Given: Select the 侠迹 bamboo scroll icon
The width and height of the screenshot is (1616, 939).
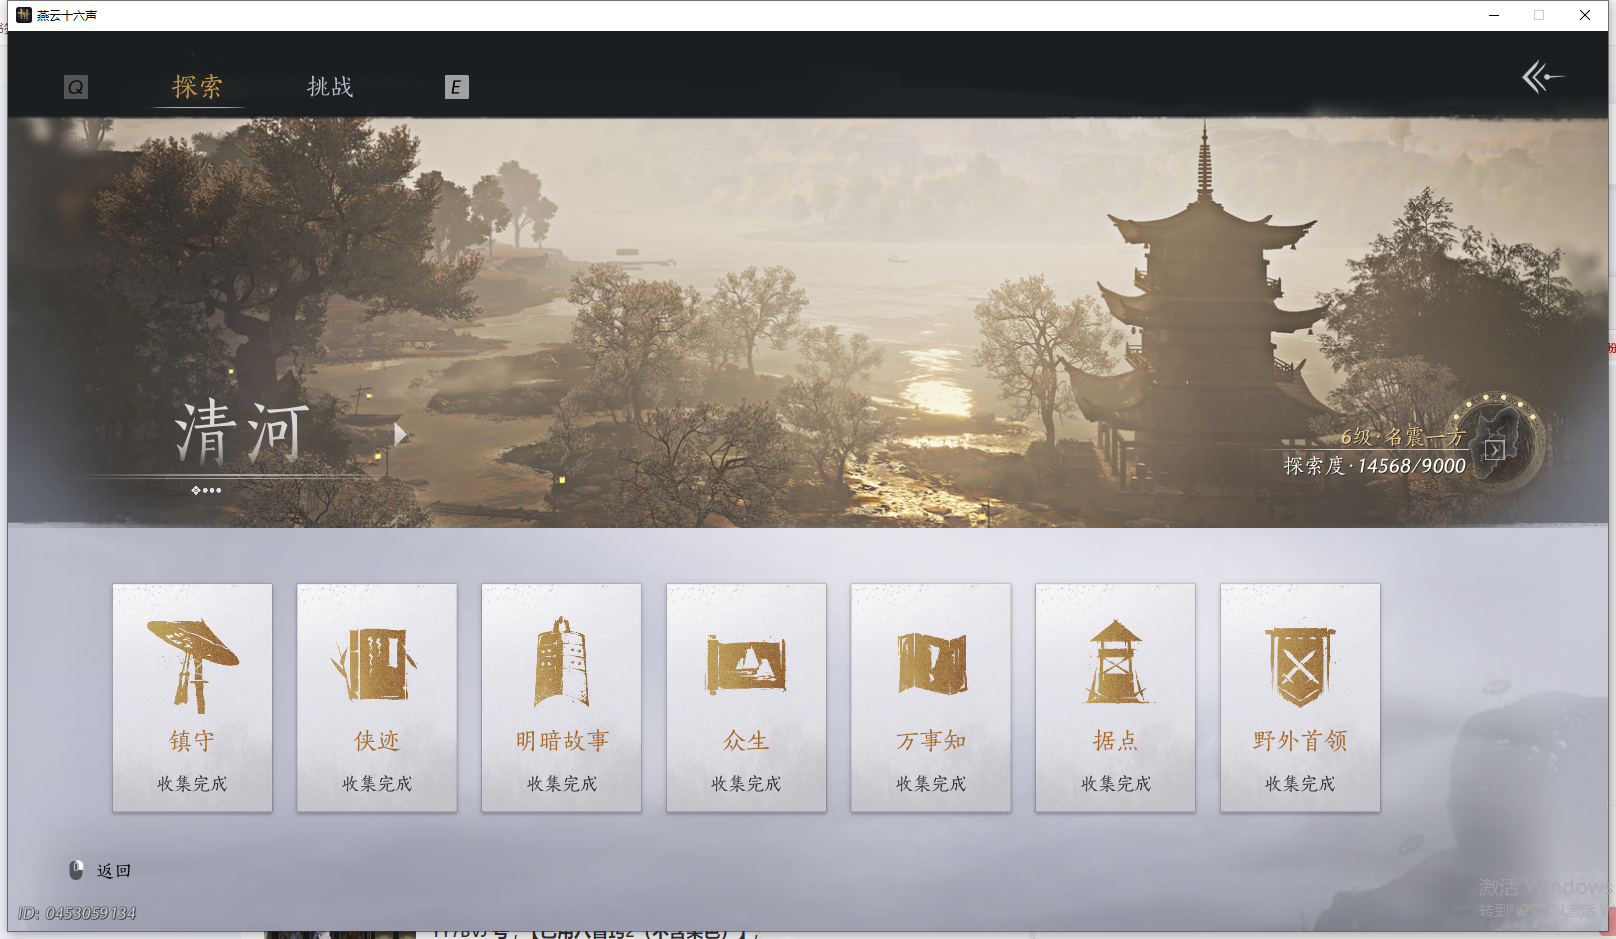Looking at the screenshot, I should tap(377, 697).
